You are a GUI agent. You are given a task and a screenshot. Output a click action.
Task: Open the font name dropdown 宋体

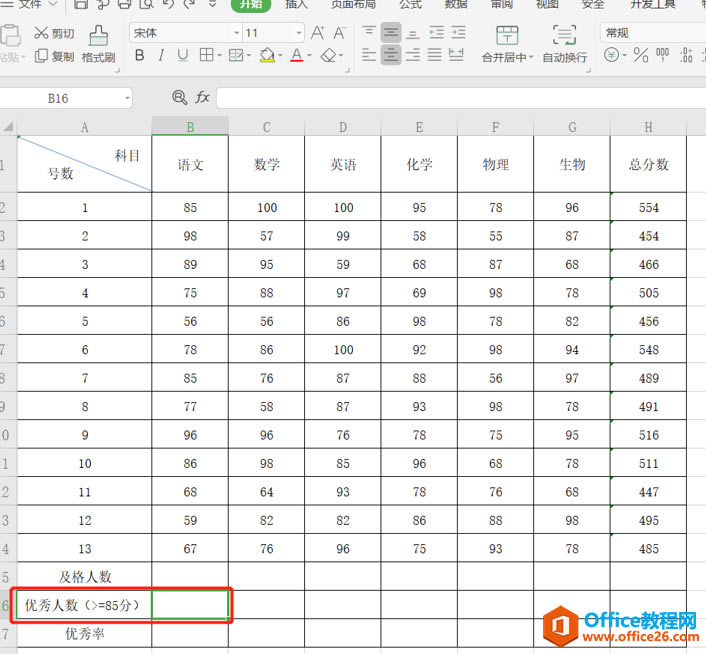pyautogui.click(x=237, y=33)
